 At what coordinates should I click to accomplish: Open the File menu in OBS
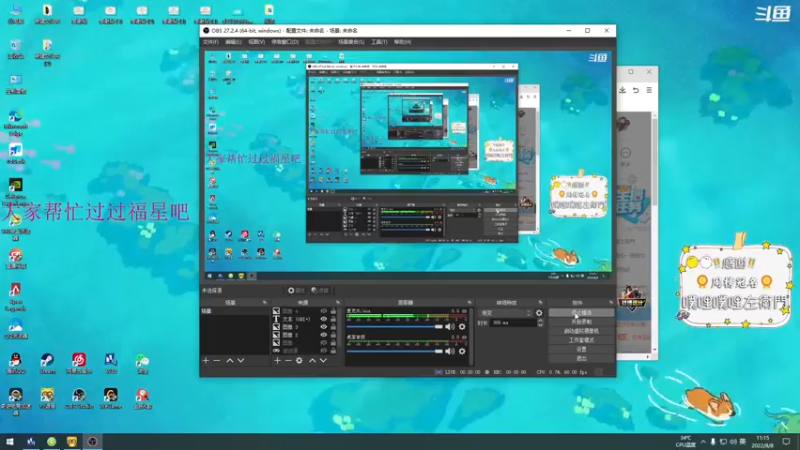click(210, 42)
